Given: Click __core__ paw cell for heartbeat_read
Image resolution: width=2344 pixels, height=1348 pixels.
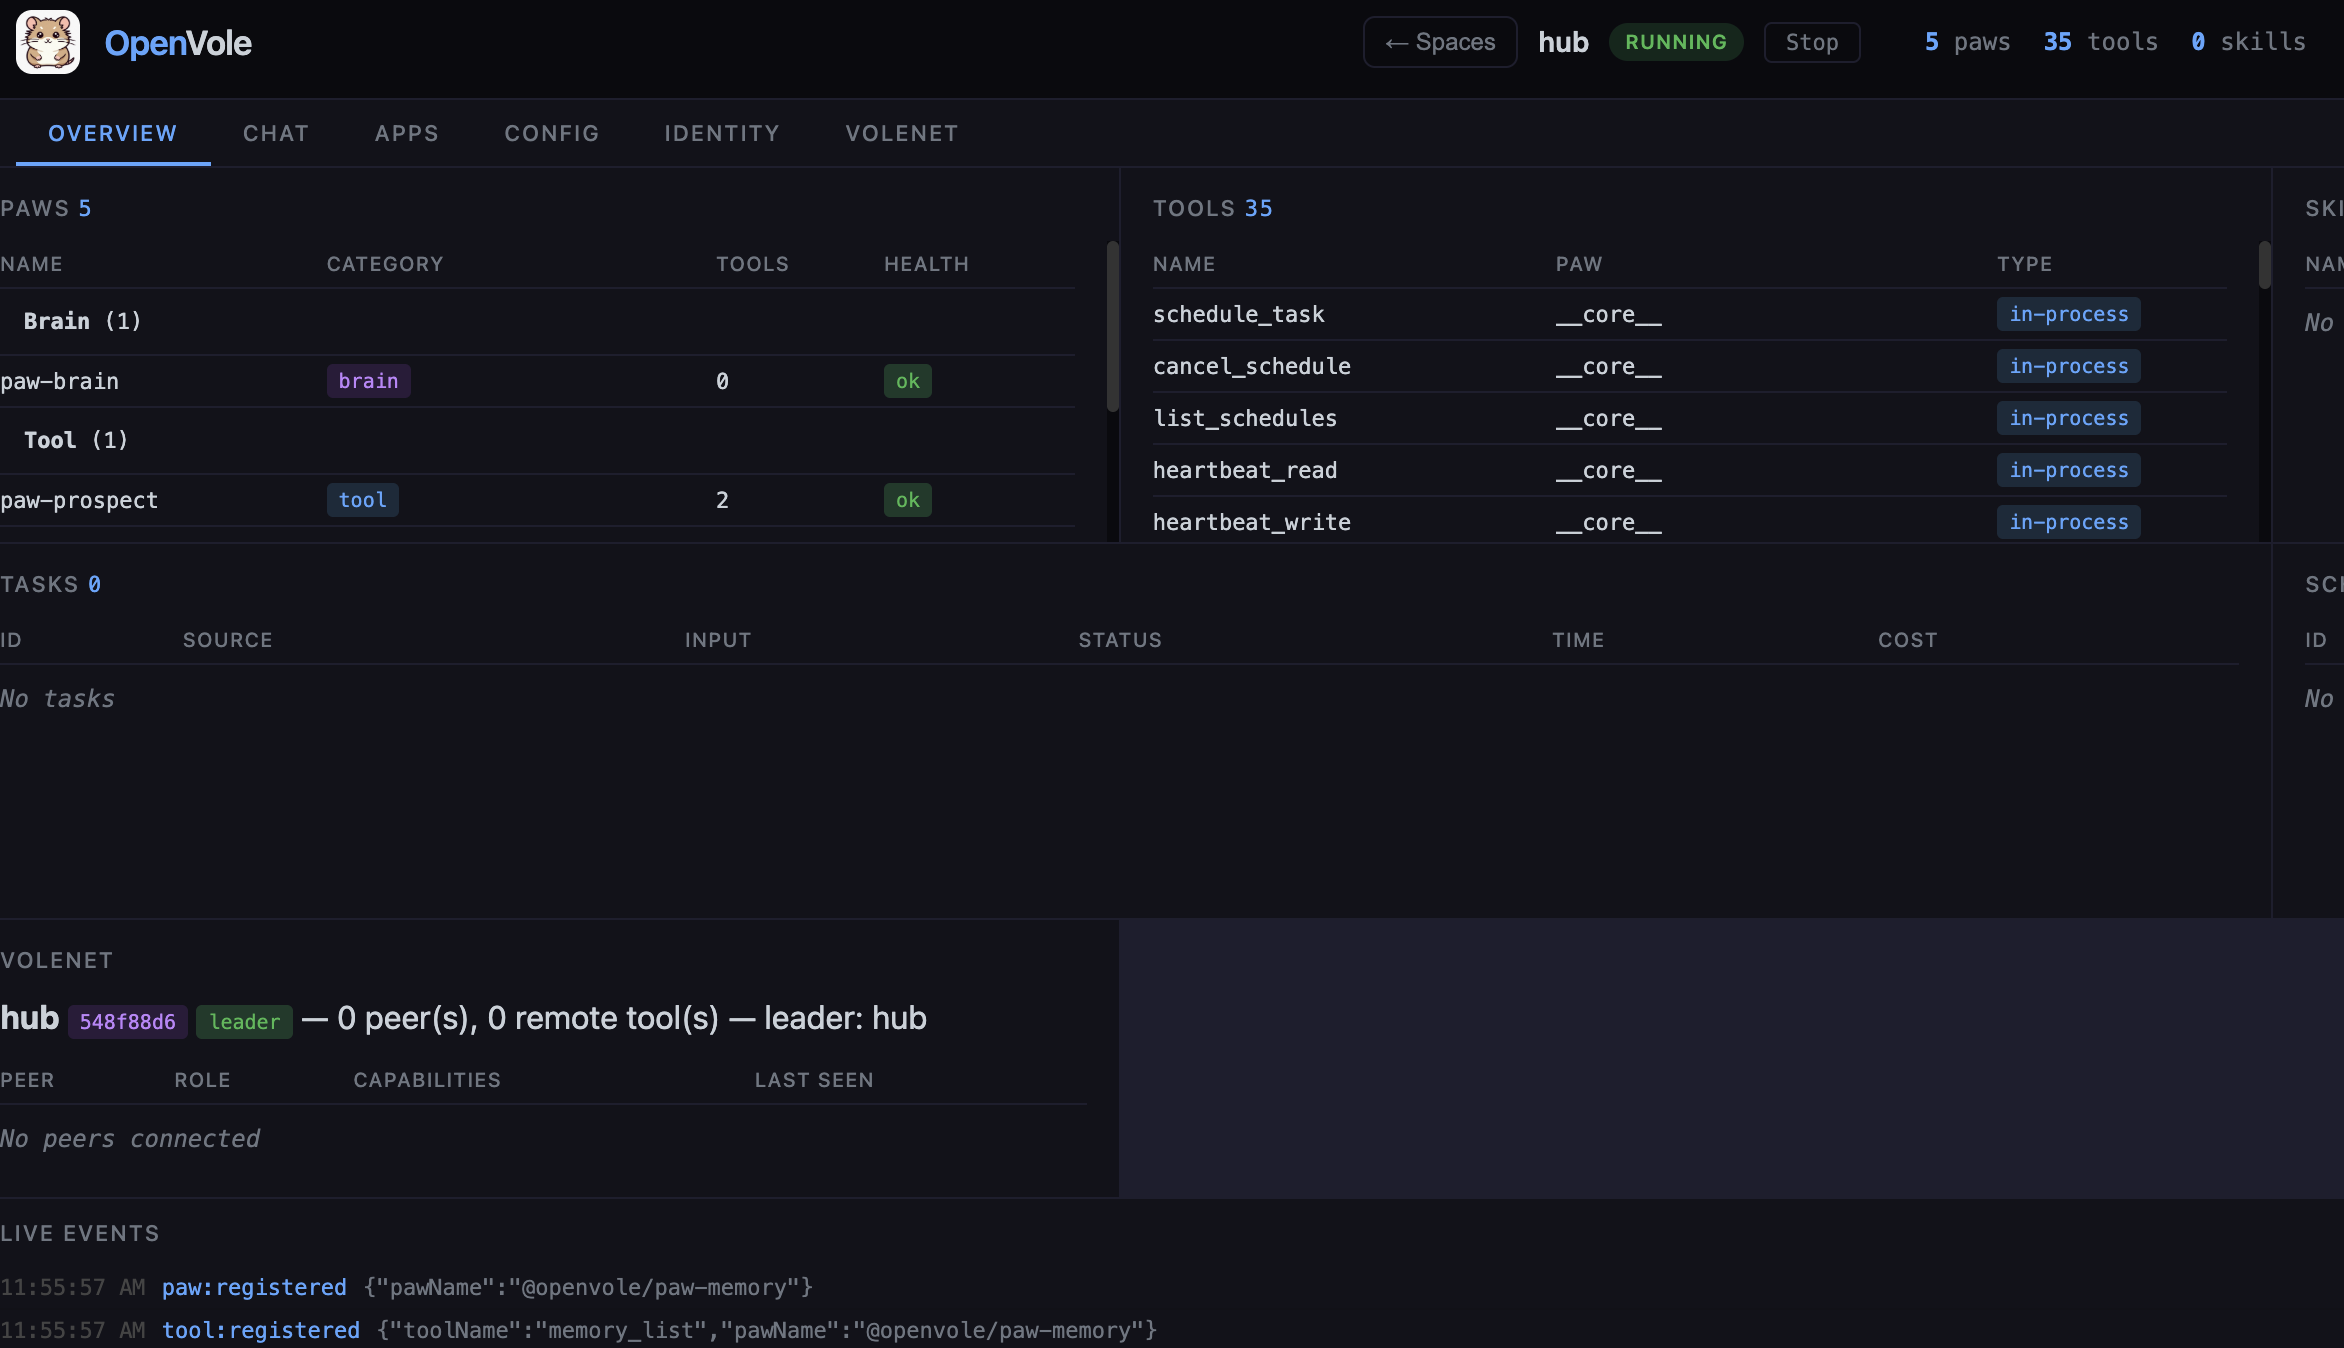Looking at the screenshot, I should (1608, 471).
